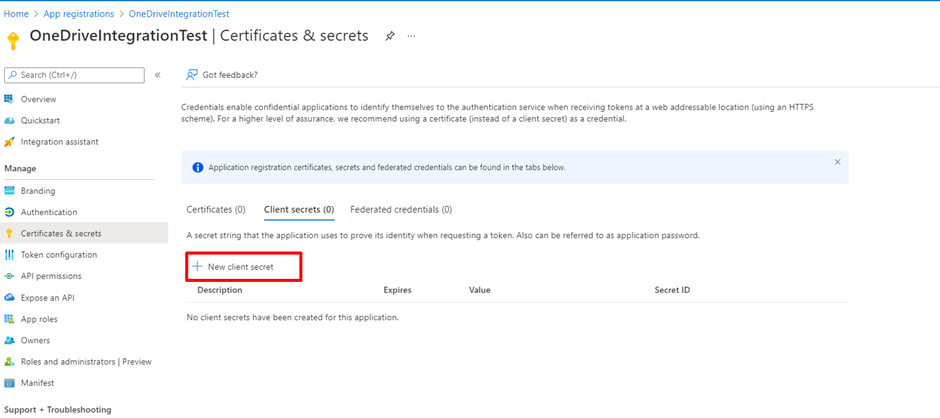Screen dimensions: 940x418
Task: Collapse the sidebar with double chevron
Action: tap(158, 75)
